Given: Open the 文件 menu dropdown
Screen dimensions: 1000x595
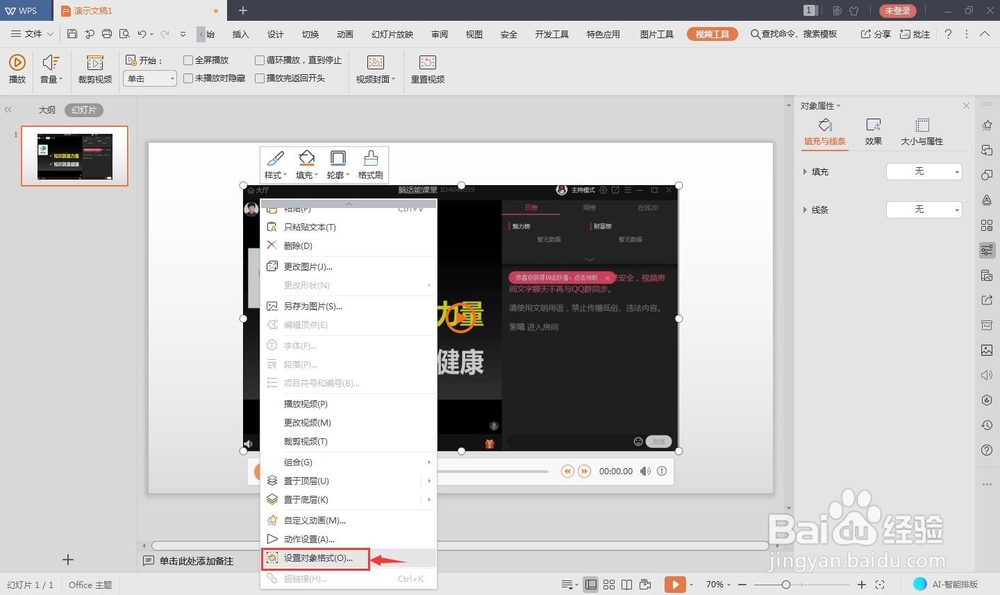Looking at the screenshot, I should point(32,34).
